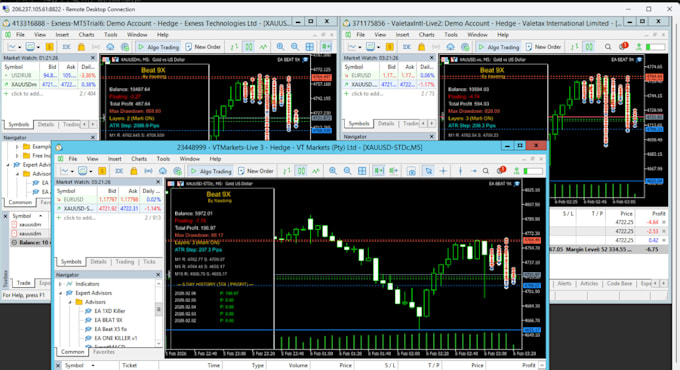
Task: Open Insert menu in Valetax window
Action: [x=402, y=35]
